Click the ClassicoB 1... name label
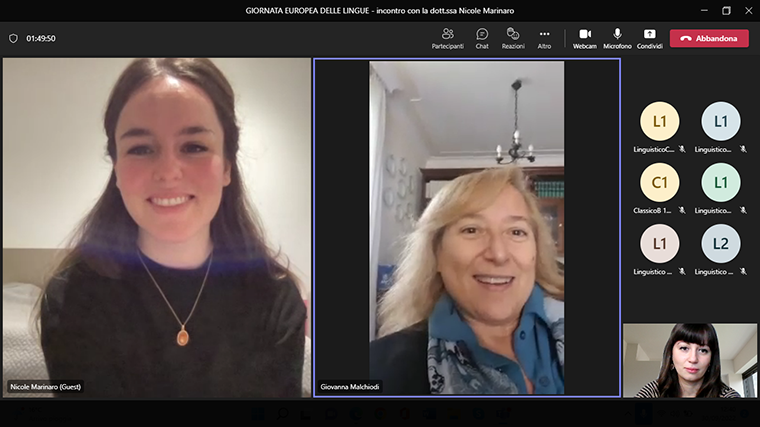 point(652,210)
